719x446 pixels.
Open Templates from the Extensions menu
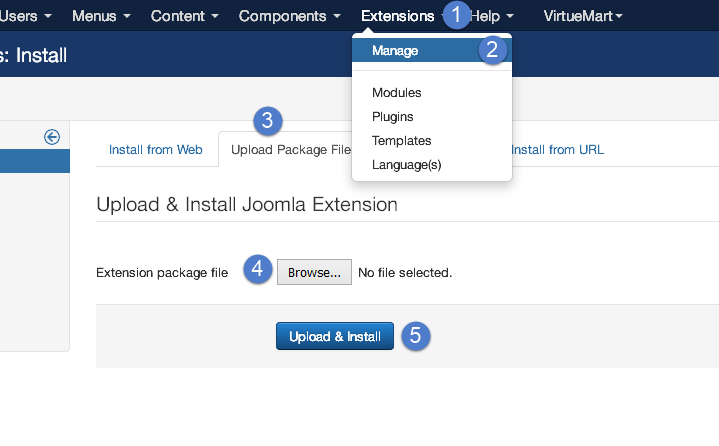[401, 141]
